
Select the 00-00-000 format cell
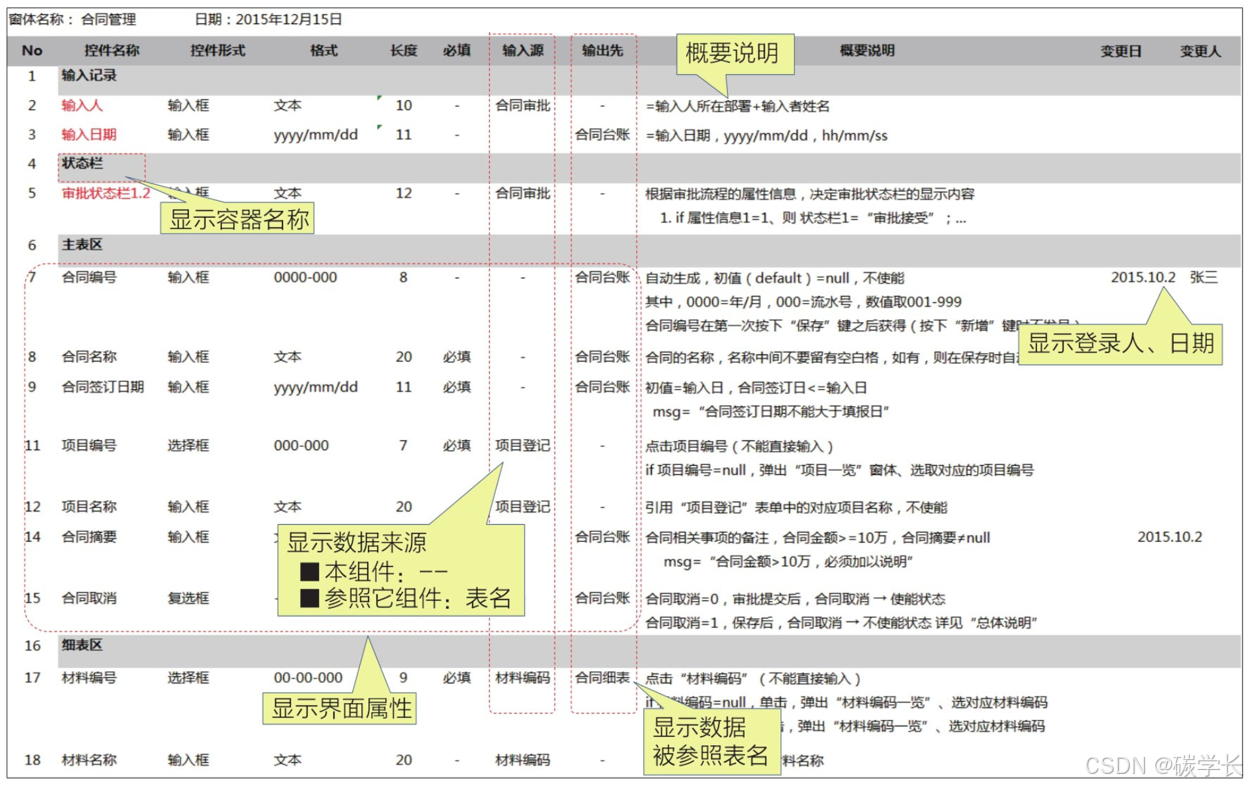308,677
